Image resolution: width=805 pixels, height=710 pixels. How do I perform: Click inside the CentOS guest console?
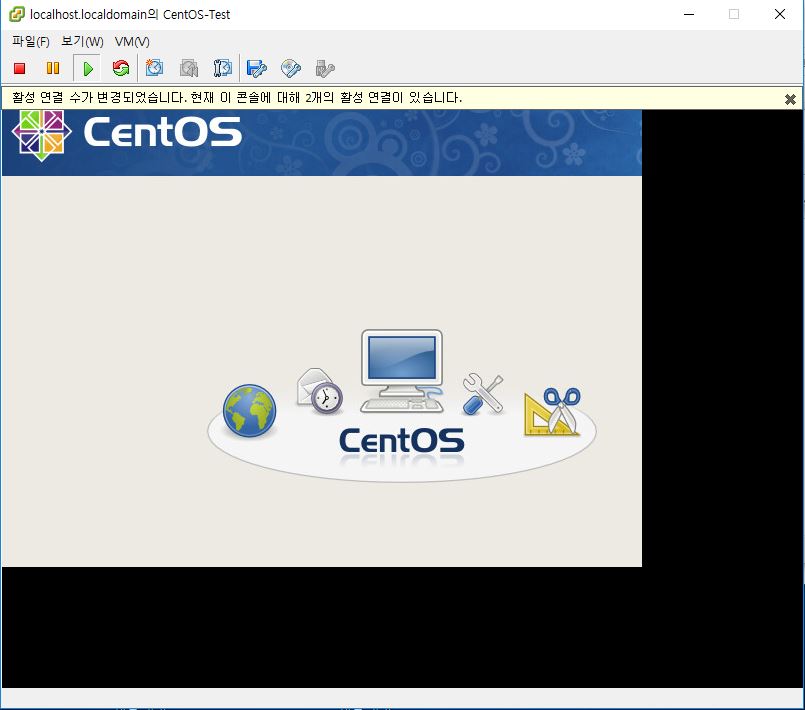(x=322, y=338)
